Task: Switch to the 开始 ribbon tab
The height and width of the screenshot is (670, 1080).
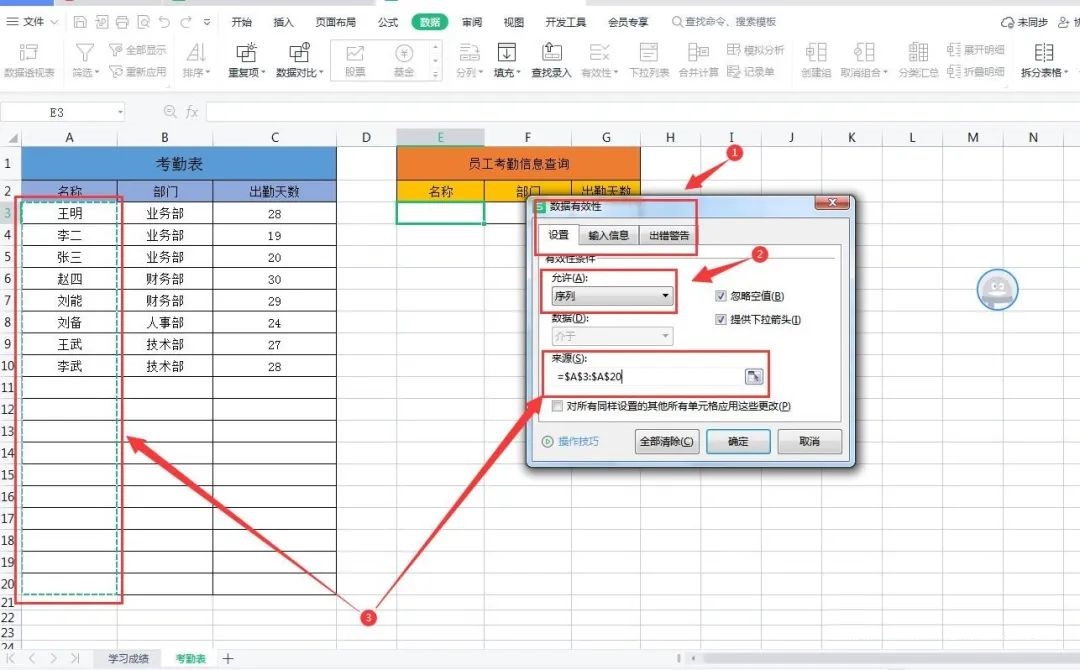Action: 241,22
